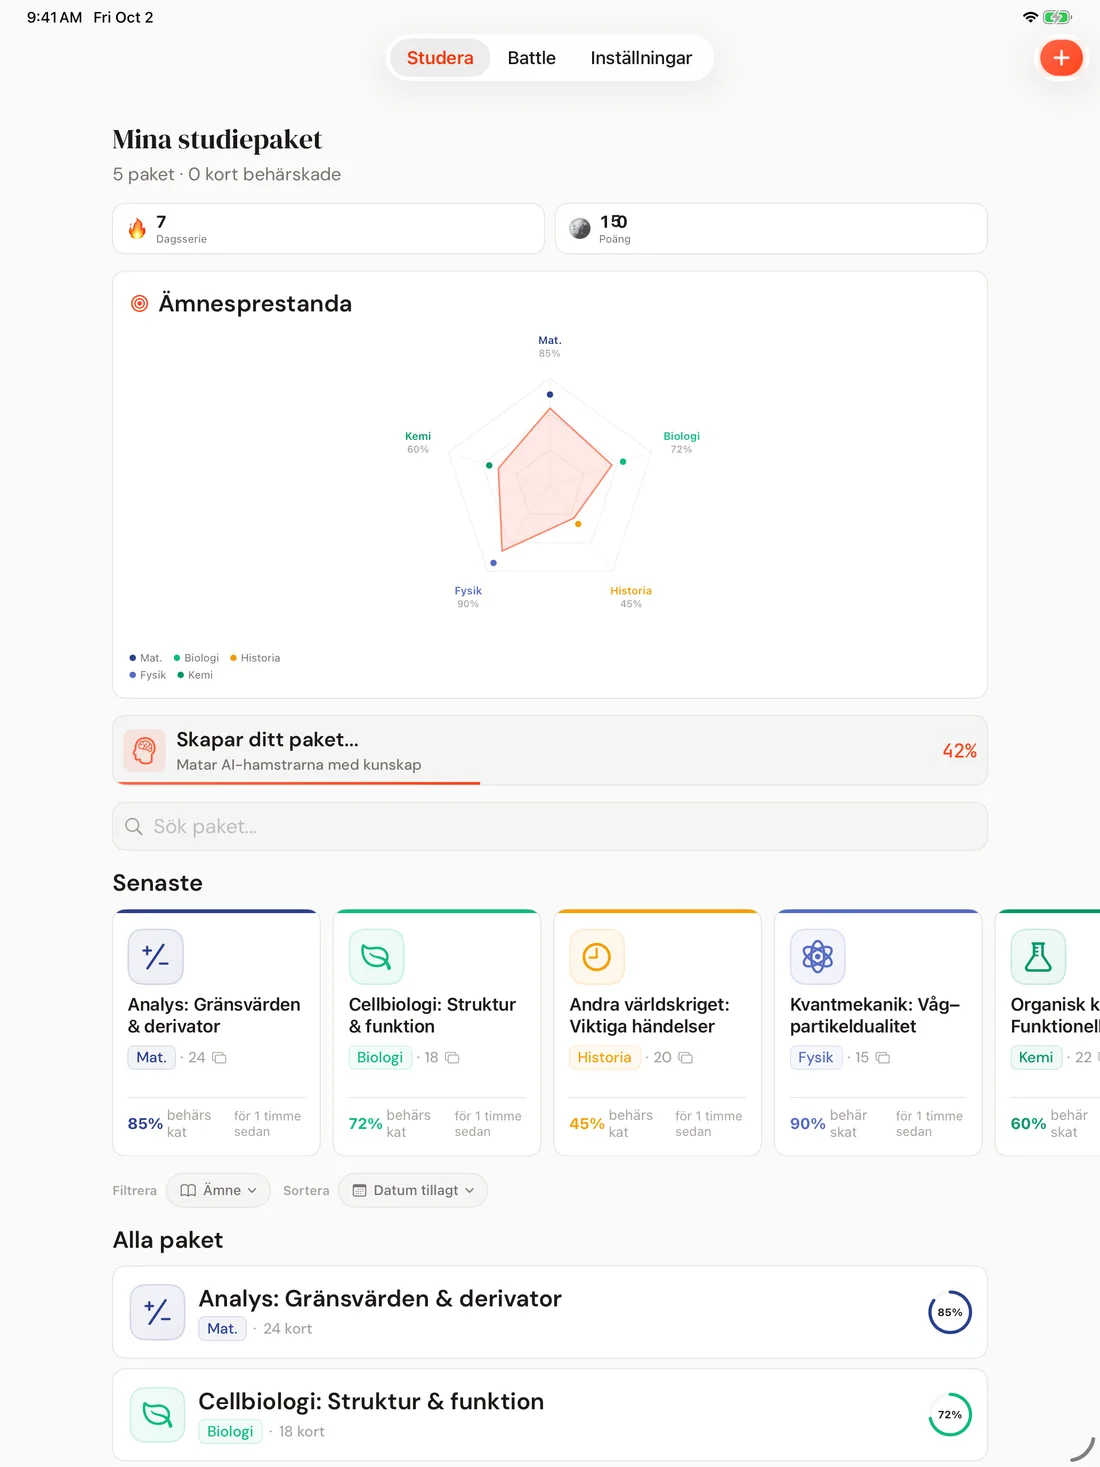Open the math plus-minus icon in Senaste

[x=156, y=957]
